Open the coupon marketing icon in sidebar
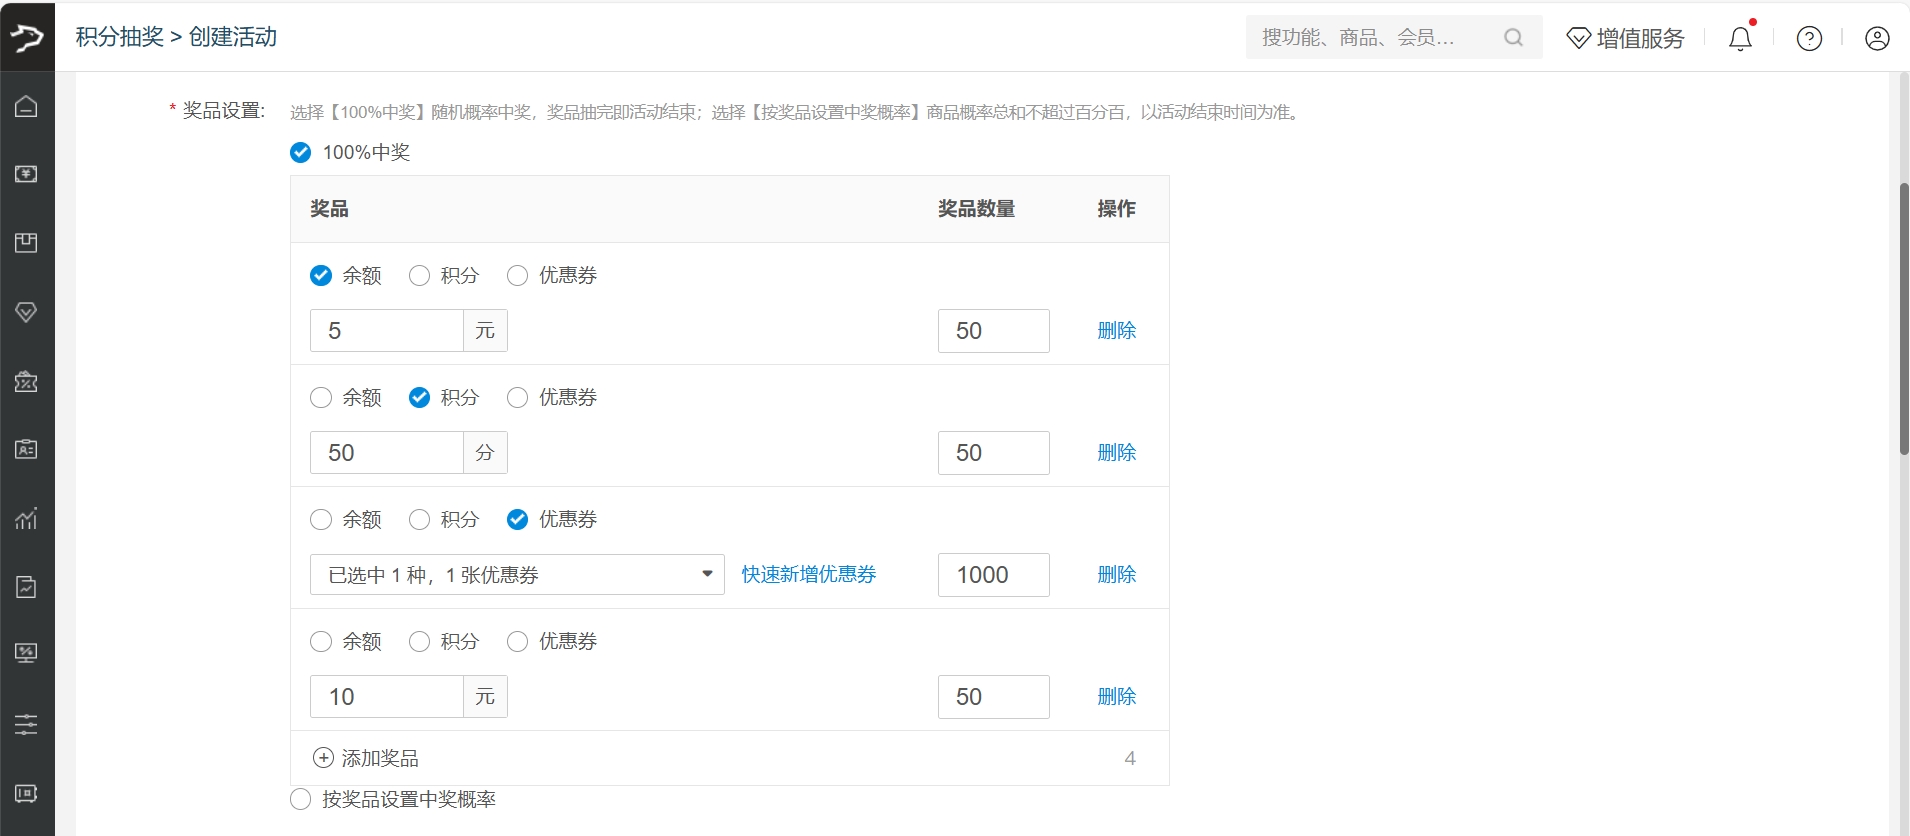 click(x=26, y=381)
